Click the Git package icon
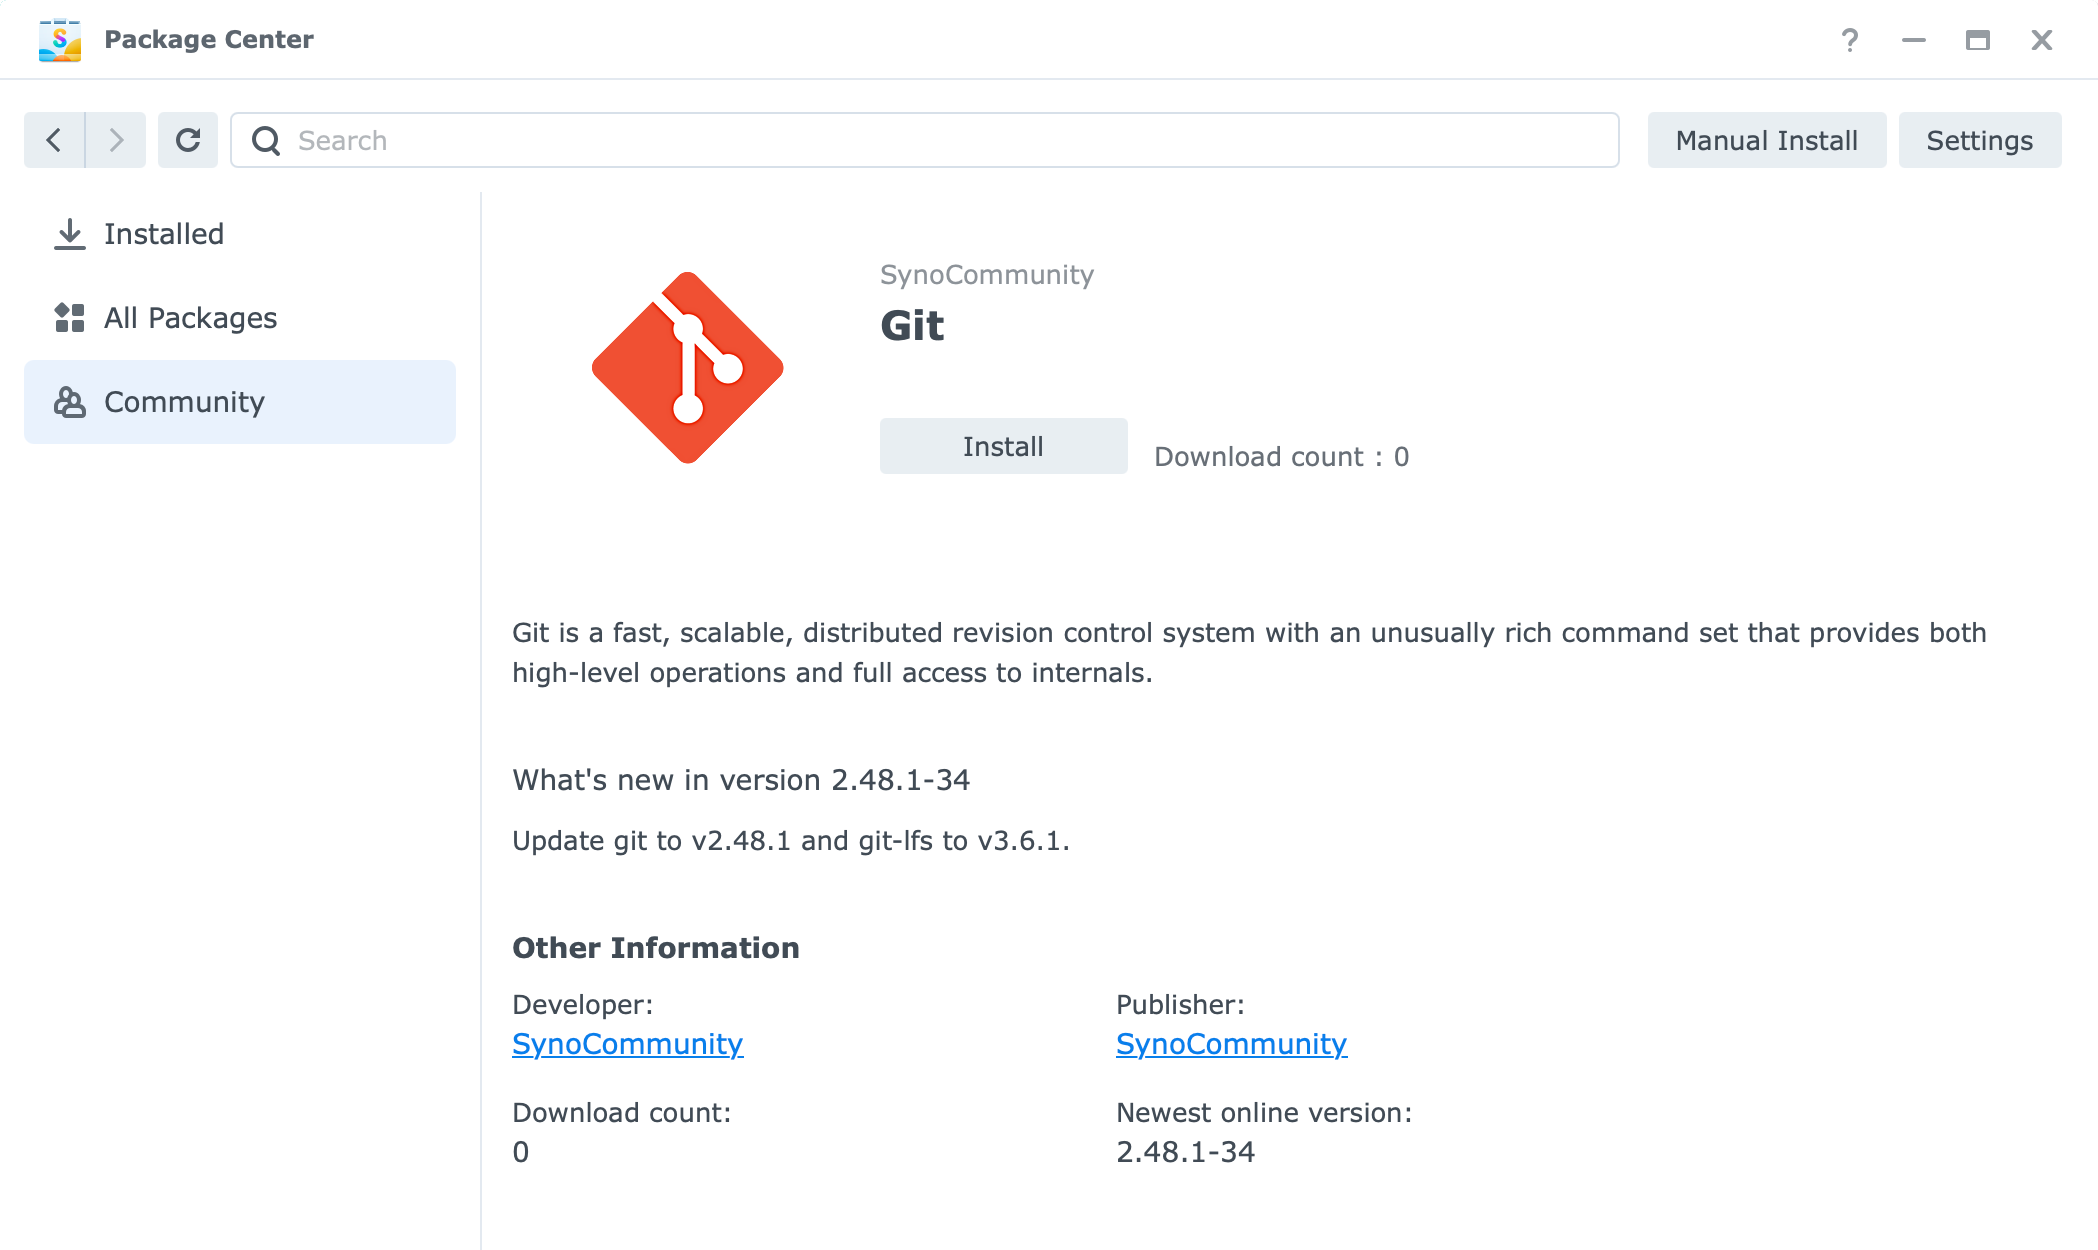Viewport: 2098px width, 1250px height. point(689,368)
